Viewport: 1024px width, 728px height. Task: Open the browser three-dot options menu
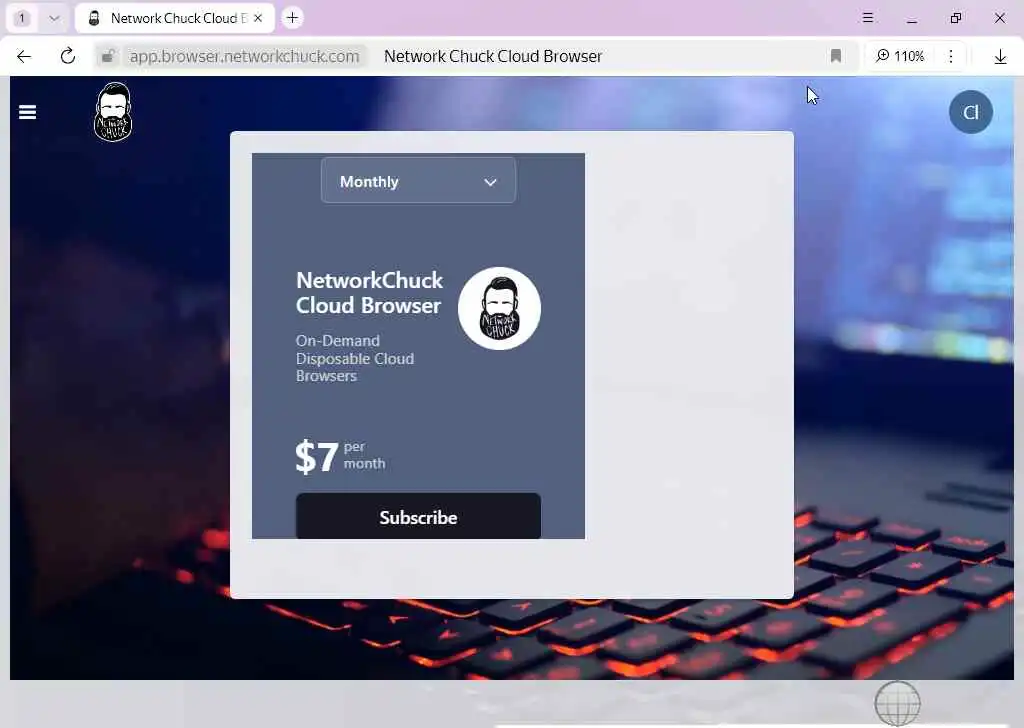951,56
